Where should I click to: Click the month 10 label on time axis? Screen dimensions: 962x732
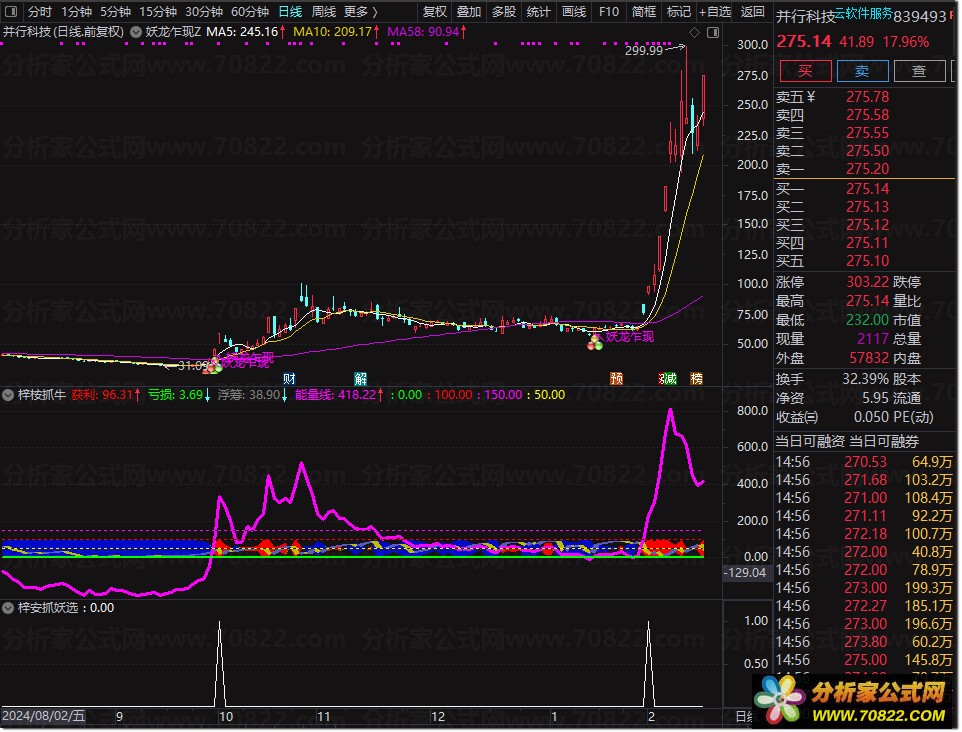pos(226,716)
